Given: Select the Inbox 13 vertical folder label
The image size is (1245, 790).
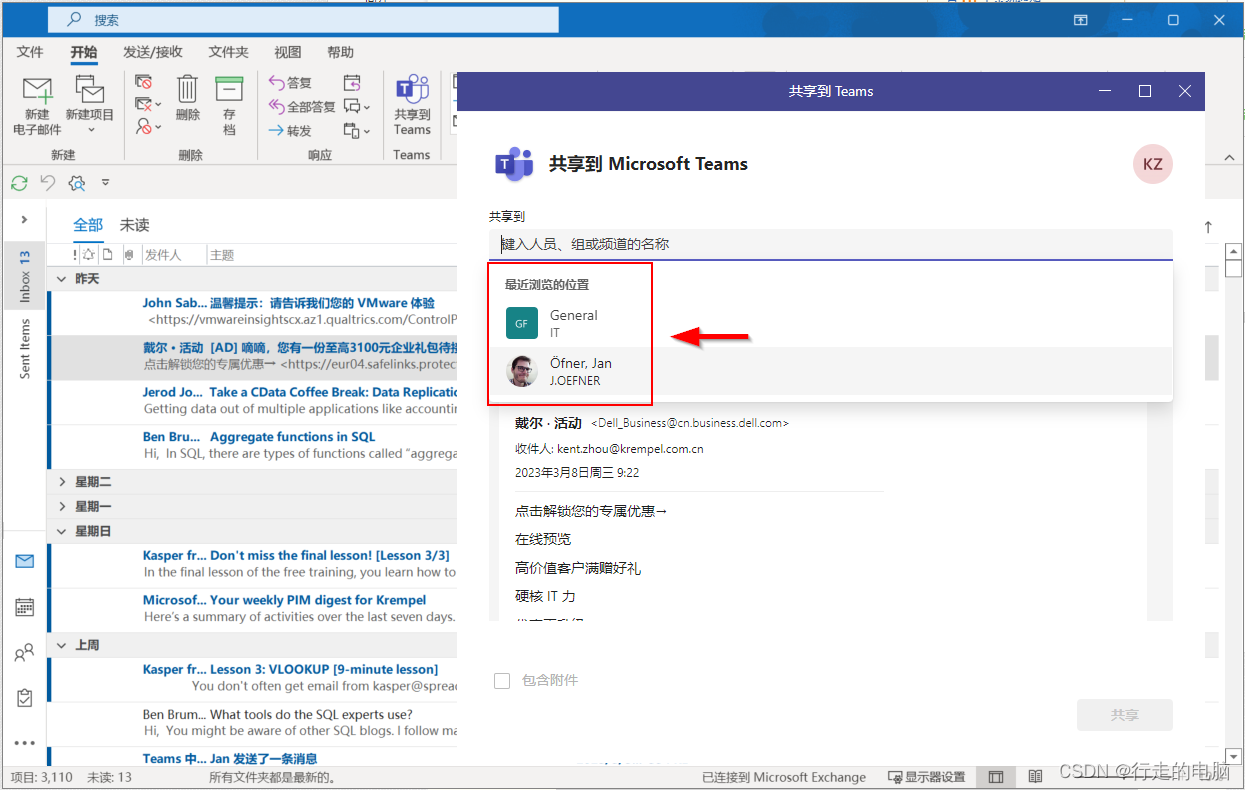Looking at the screenshot, I should tap(25, 277).
